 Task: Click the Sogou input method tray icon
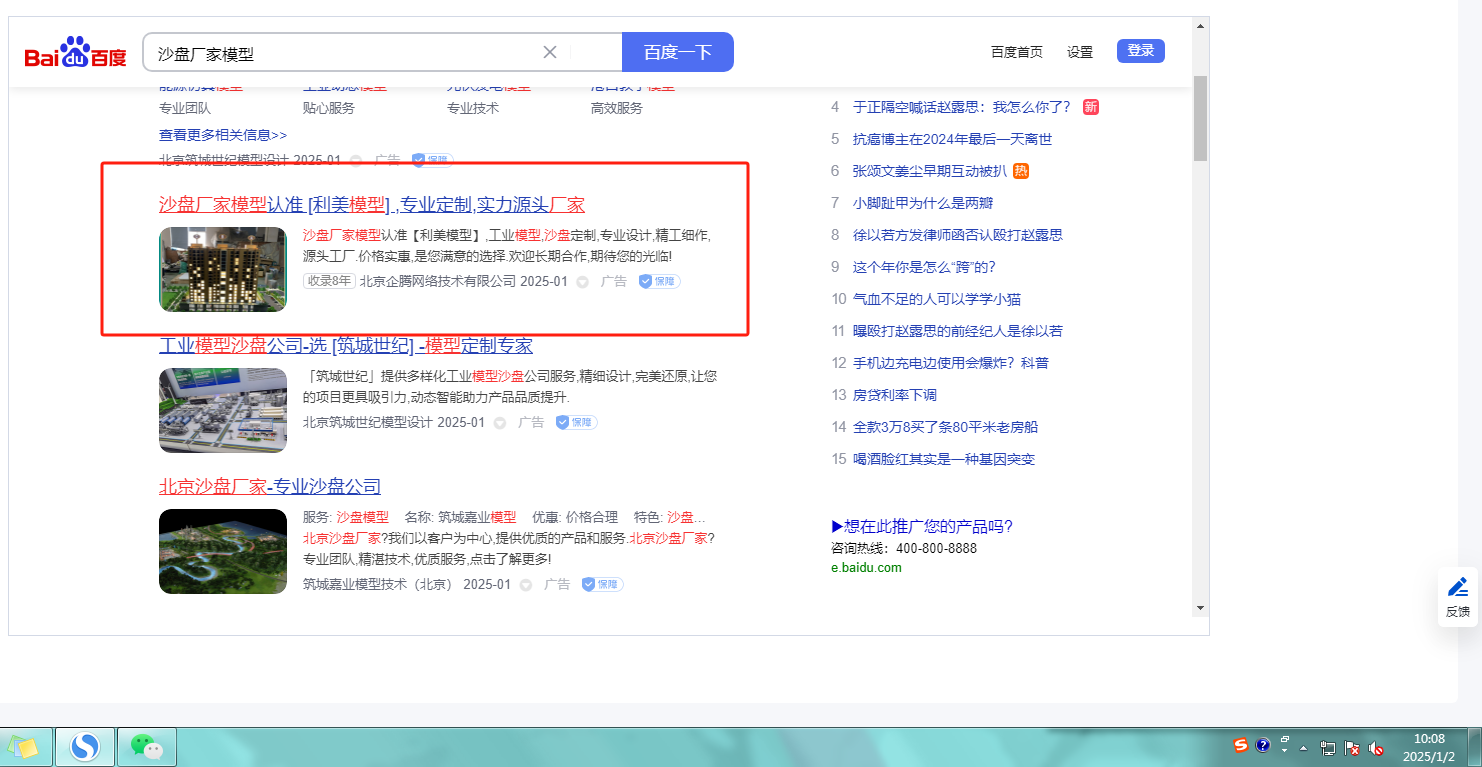click(x=1240, y=745)
